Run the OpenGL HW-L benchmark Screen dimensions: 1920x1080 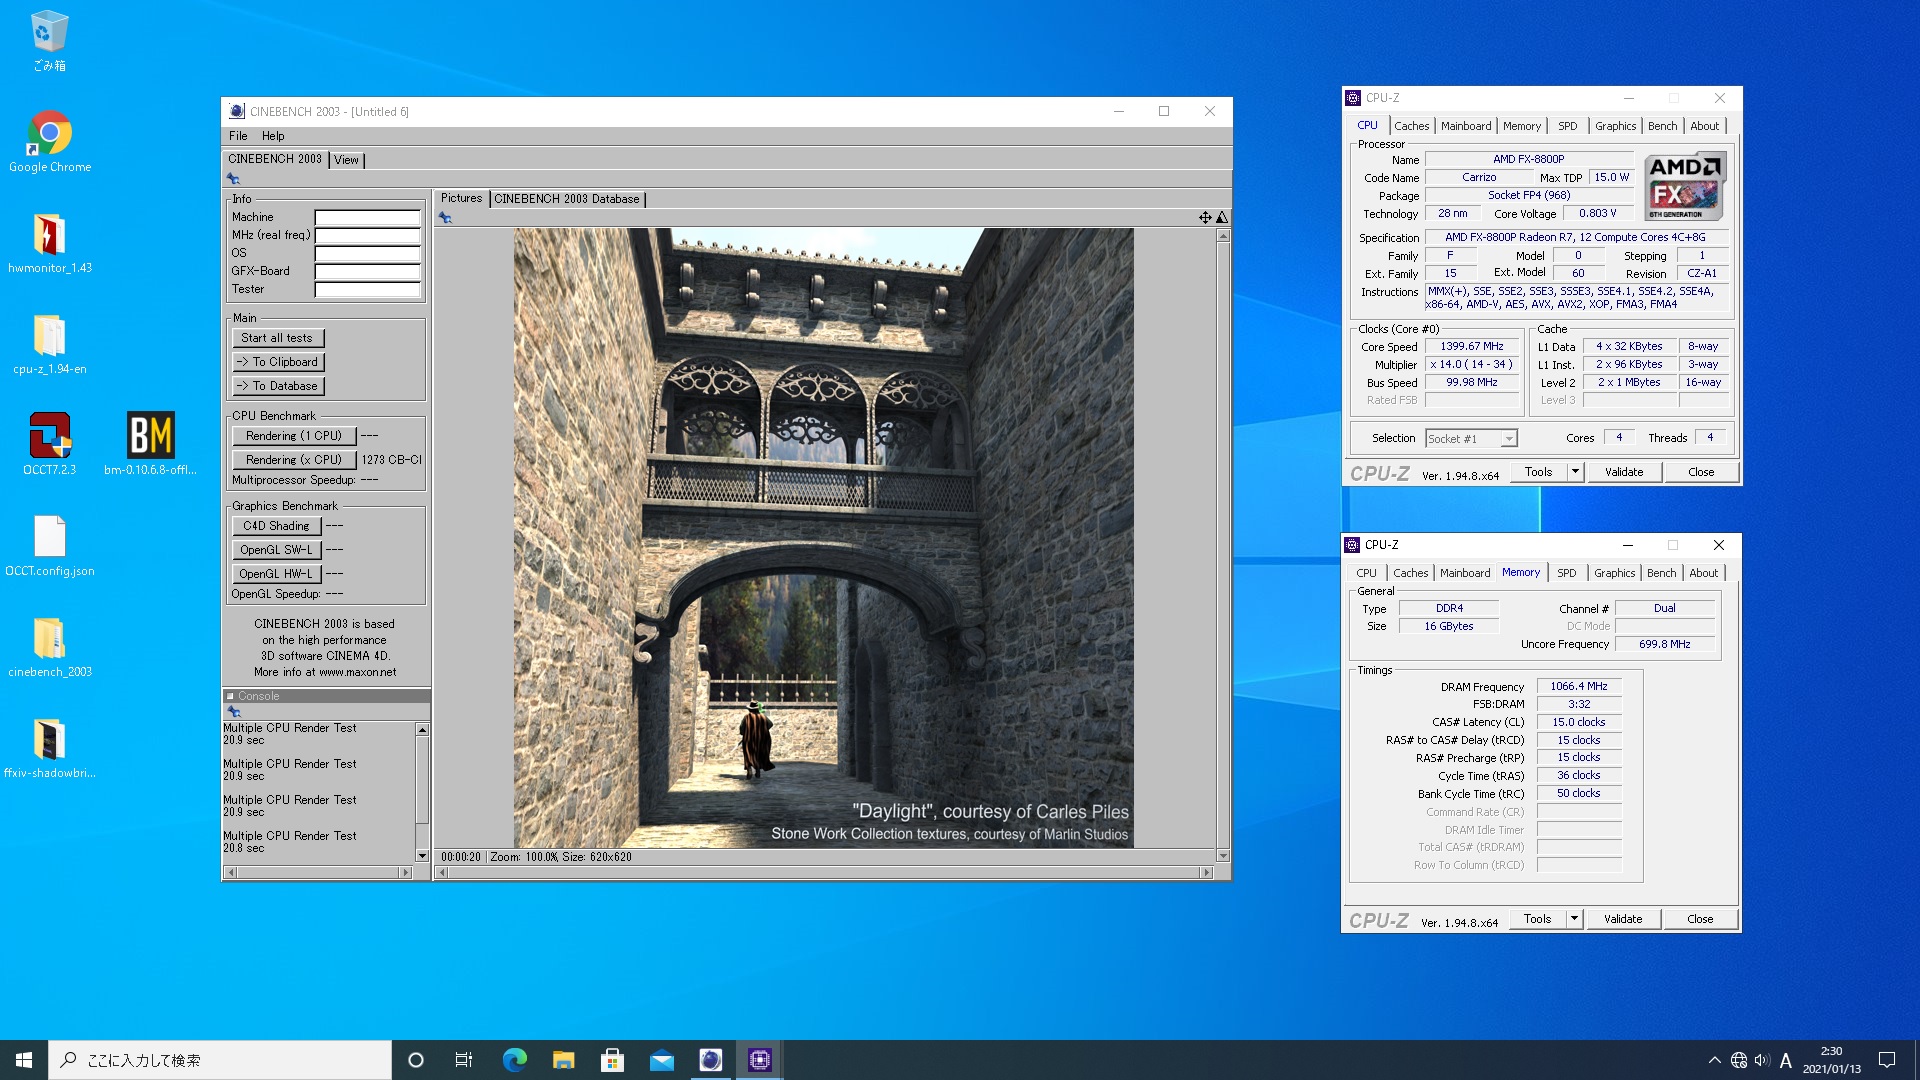tap(276, 574)
